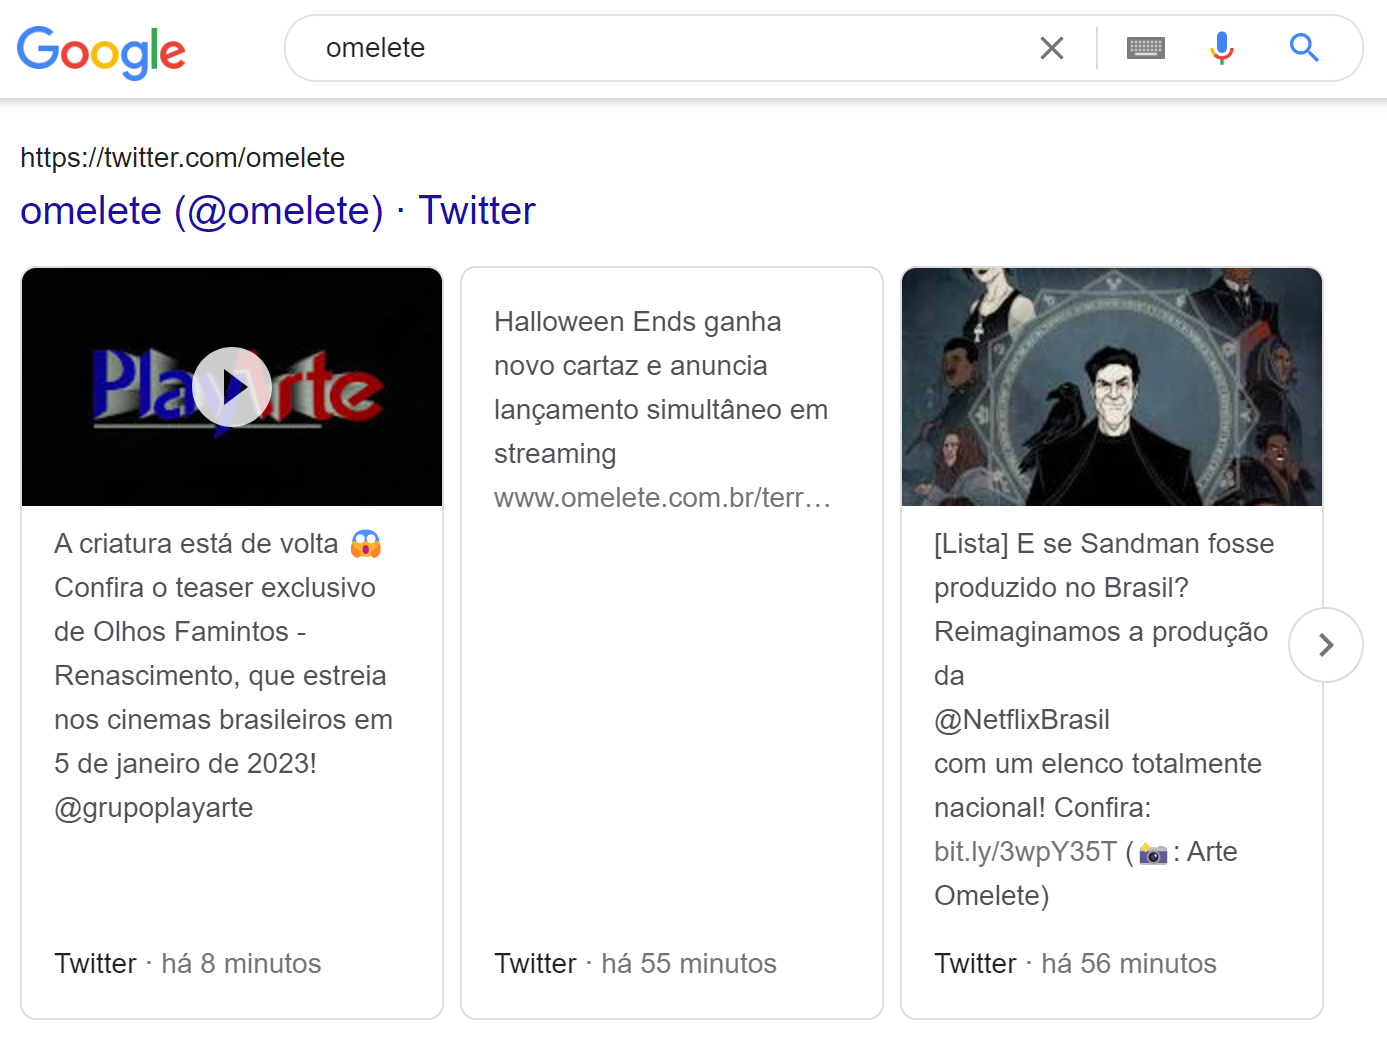Click the magnifying glass to search

[x=1303, y=47]
